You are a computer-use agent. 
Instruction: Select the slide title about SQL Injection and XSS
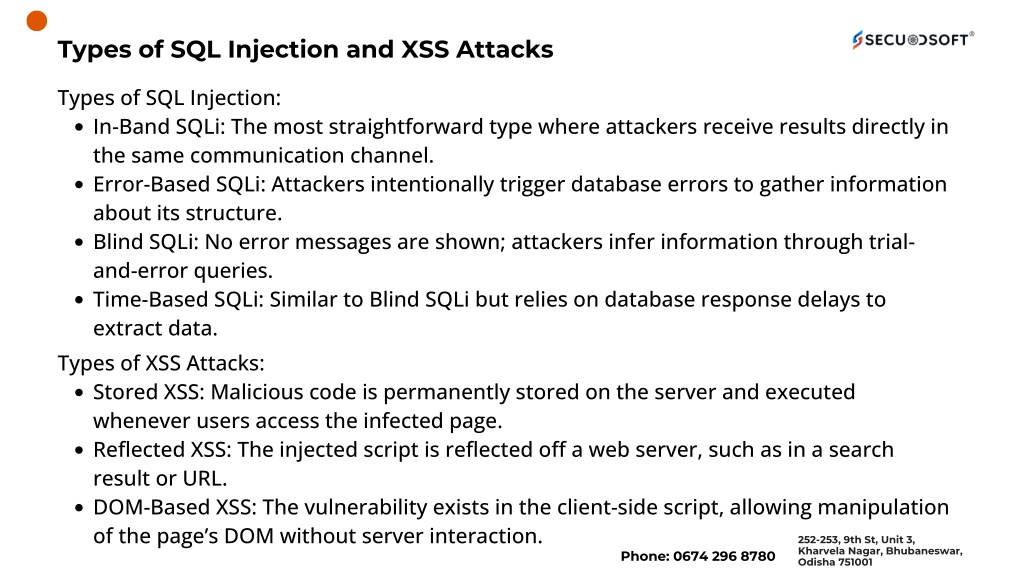305,49
